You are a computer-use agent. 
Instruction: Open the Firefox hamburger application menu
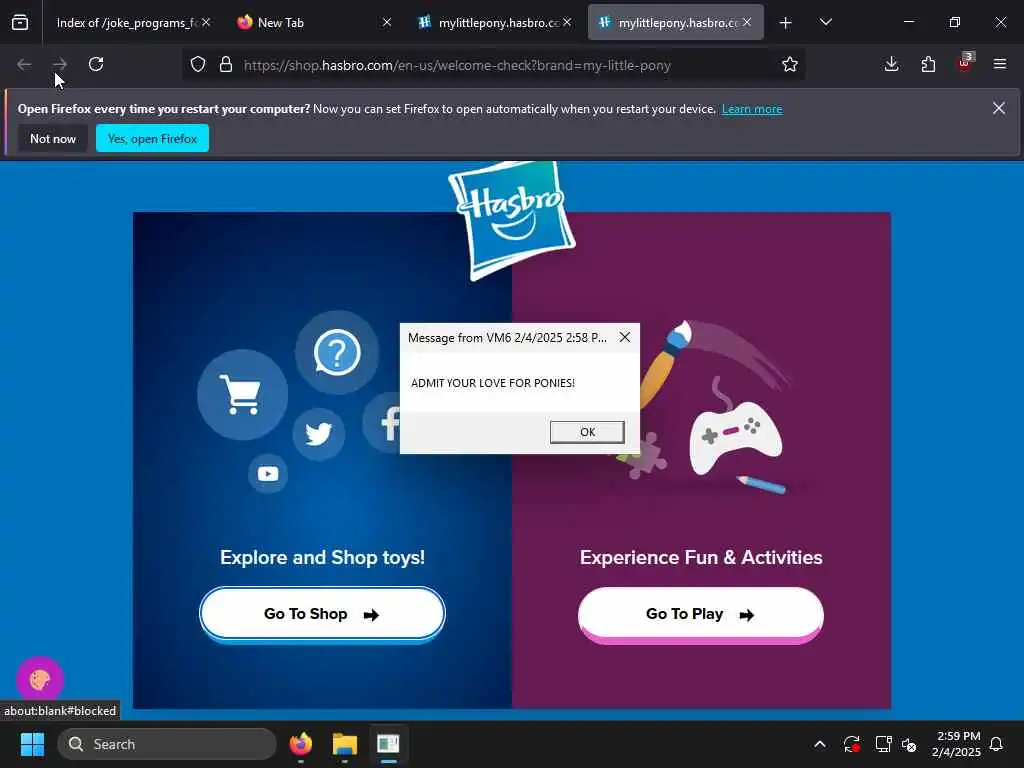[1000, 64]
